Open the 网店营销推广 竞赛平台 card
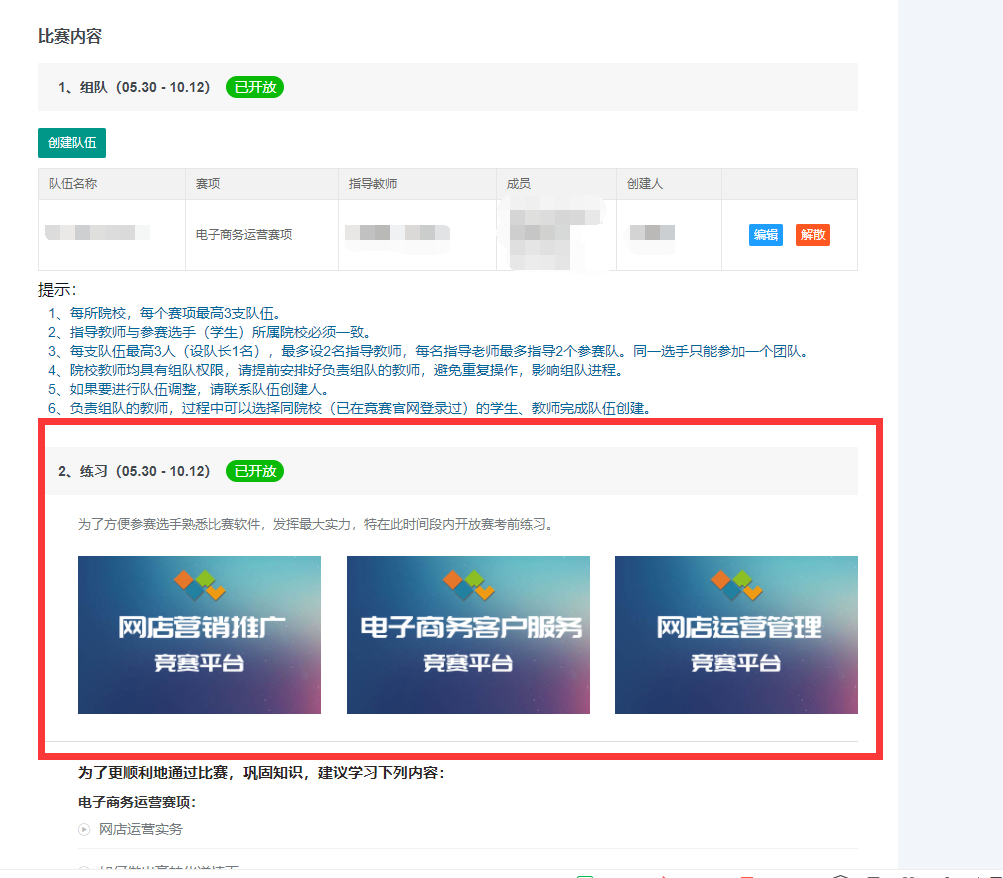1003x878 pixels. (200, 634)
